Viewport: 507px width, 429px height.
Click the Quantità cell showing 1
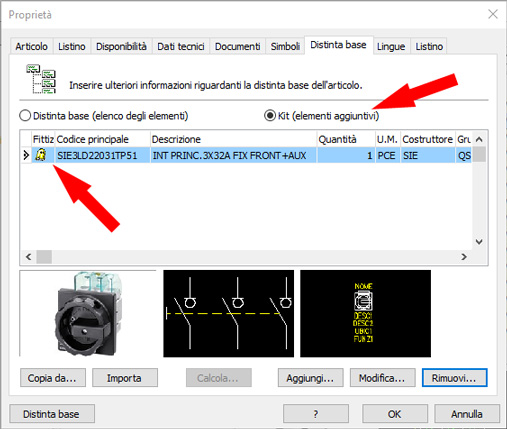tap(346, 155)
